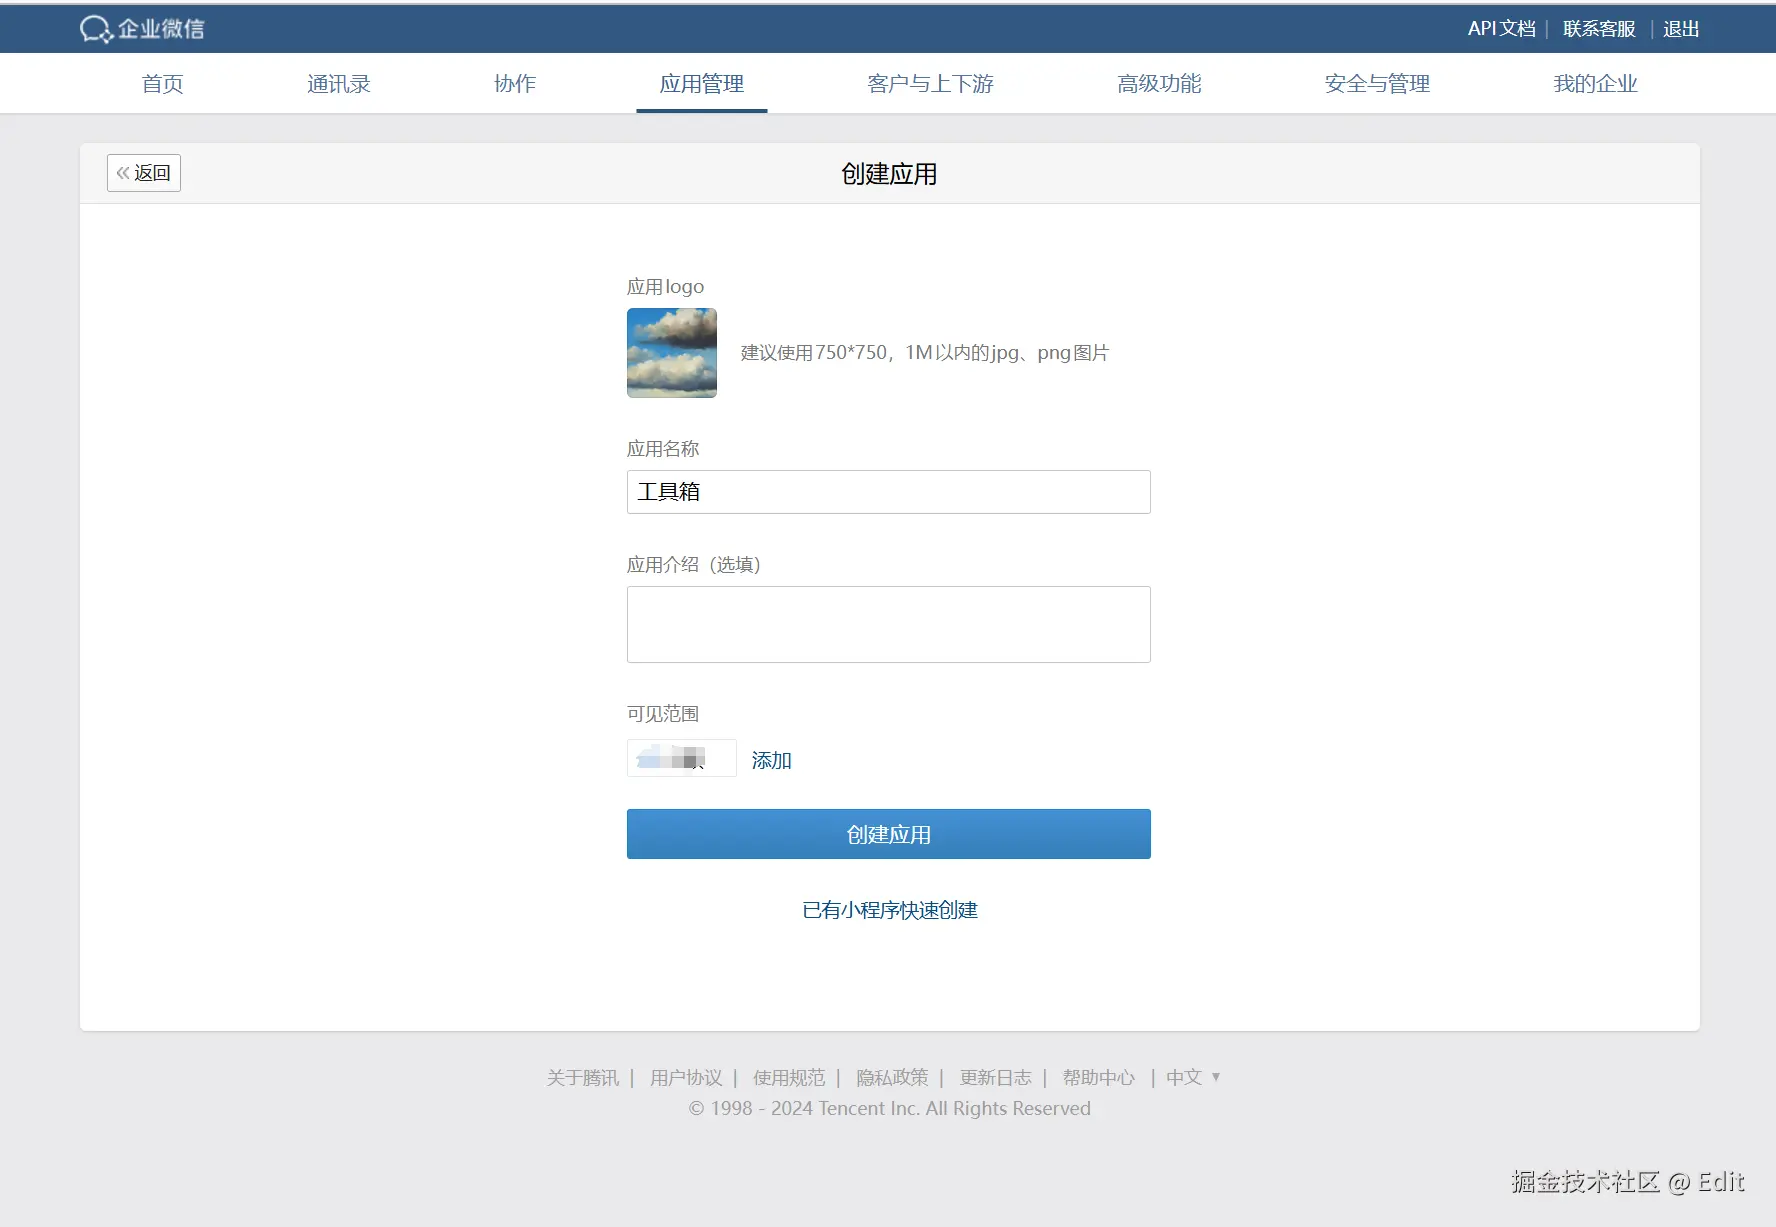Screen dimensions: 1776x1227
Task: Click the 应用名称 input showing 工具箱
Action: pyautogui.click(x=888, y=492)
